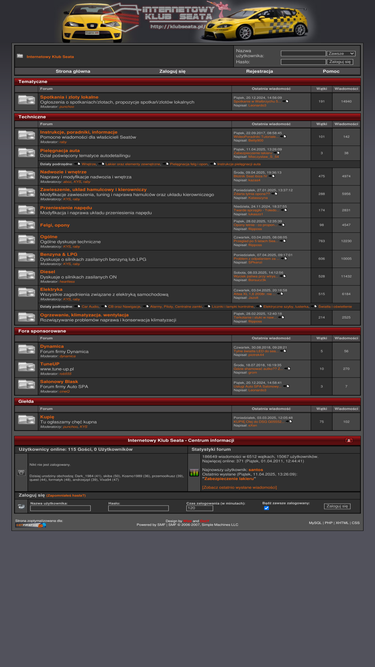
Task: Click folder icon beside Internetowy Klub Seata breadcrumb
Action: pos(20,56)
